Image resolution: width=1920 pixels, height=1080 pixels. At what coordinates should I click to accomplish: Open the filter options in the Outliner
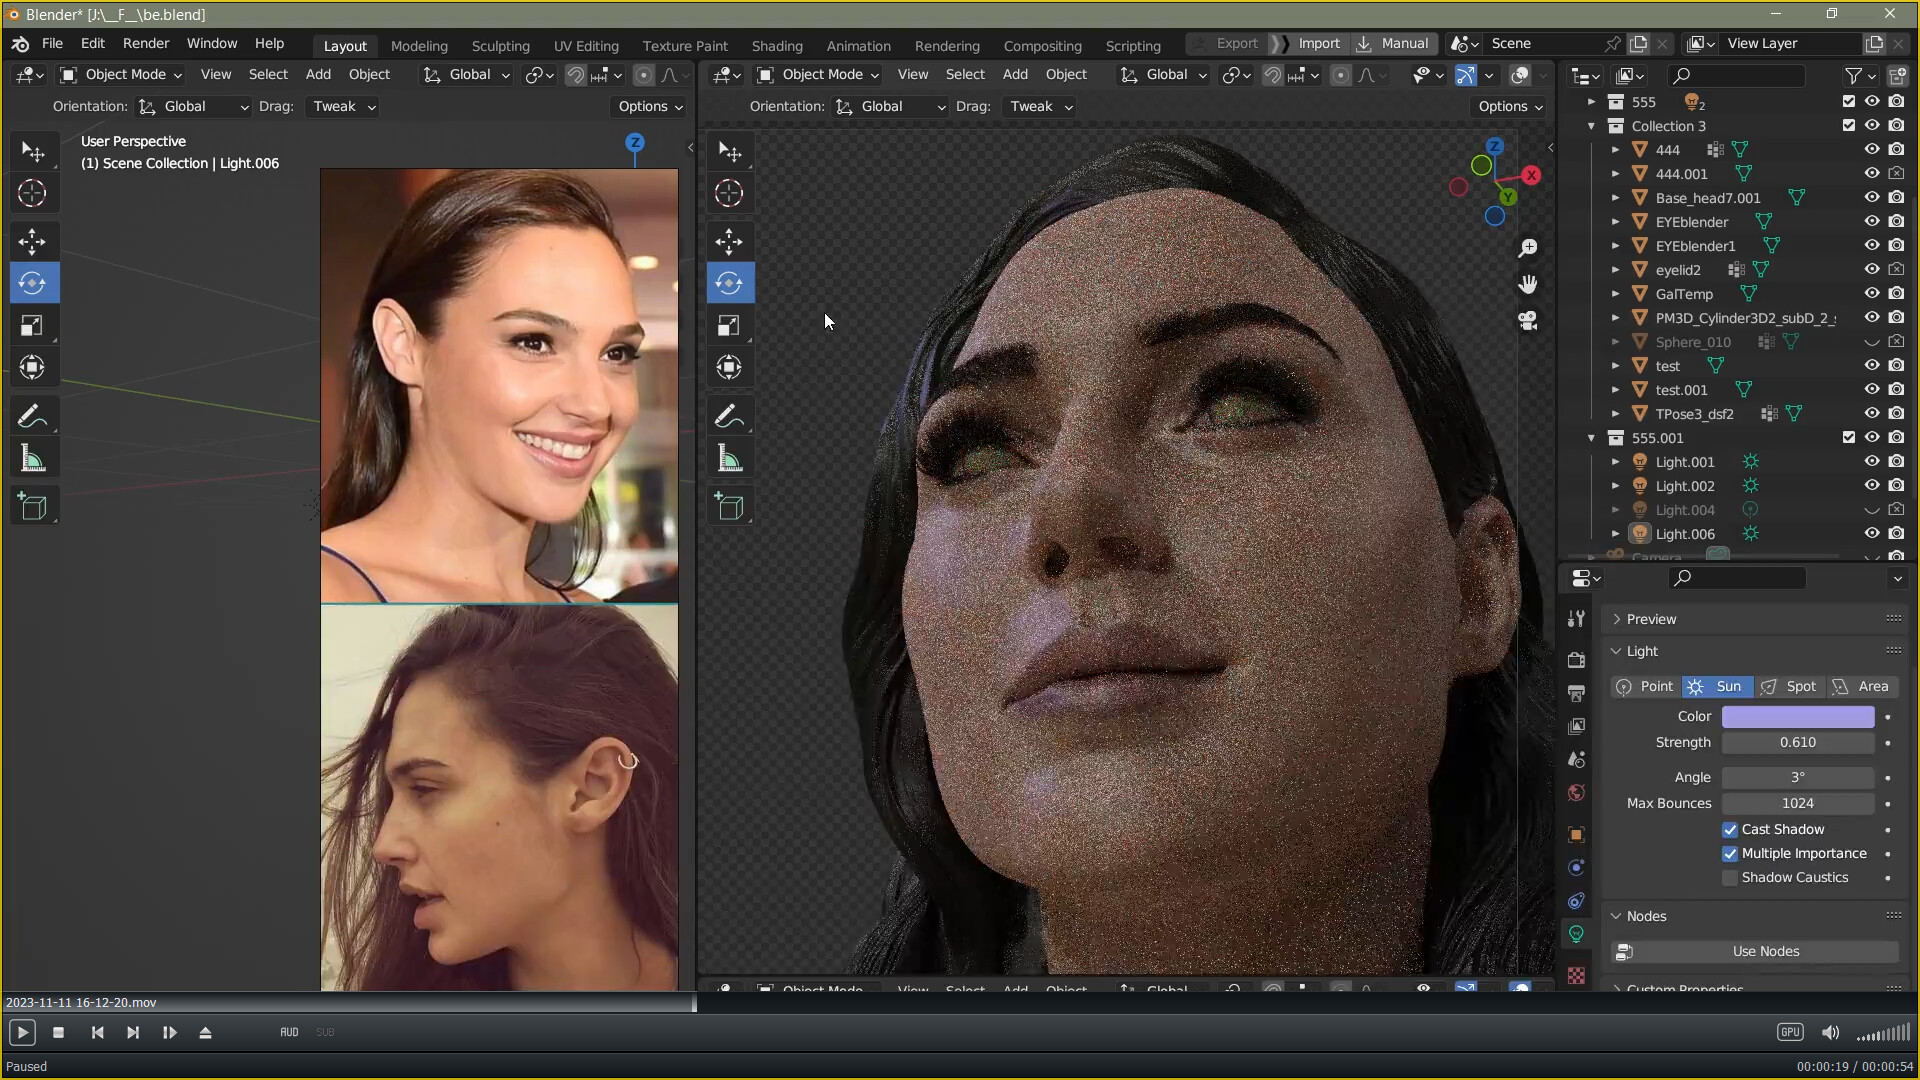tap(1856, 75)
